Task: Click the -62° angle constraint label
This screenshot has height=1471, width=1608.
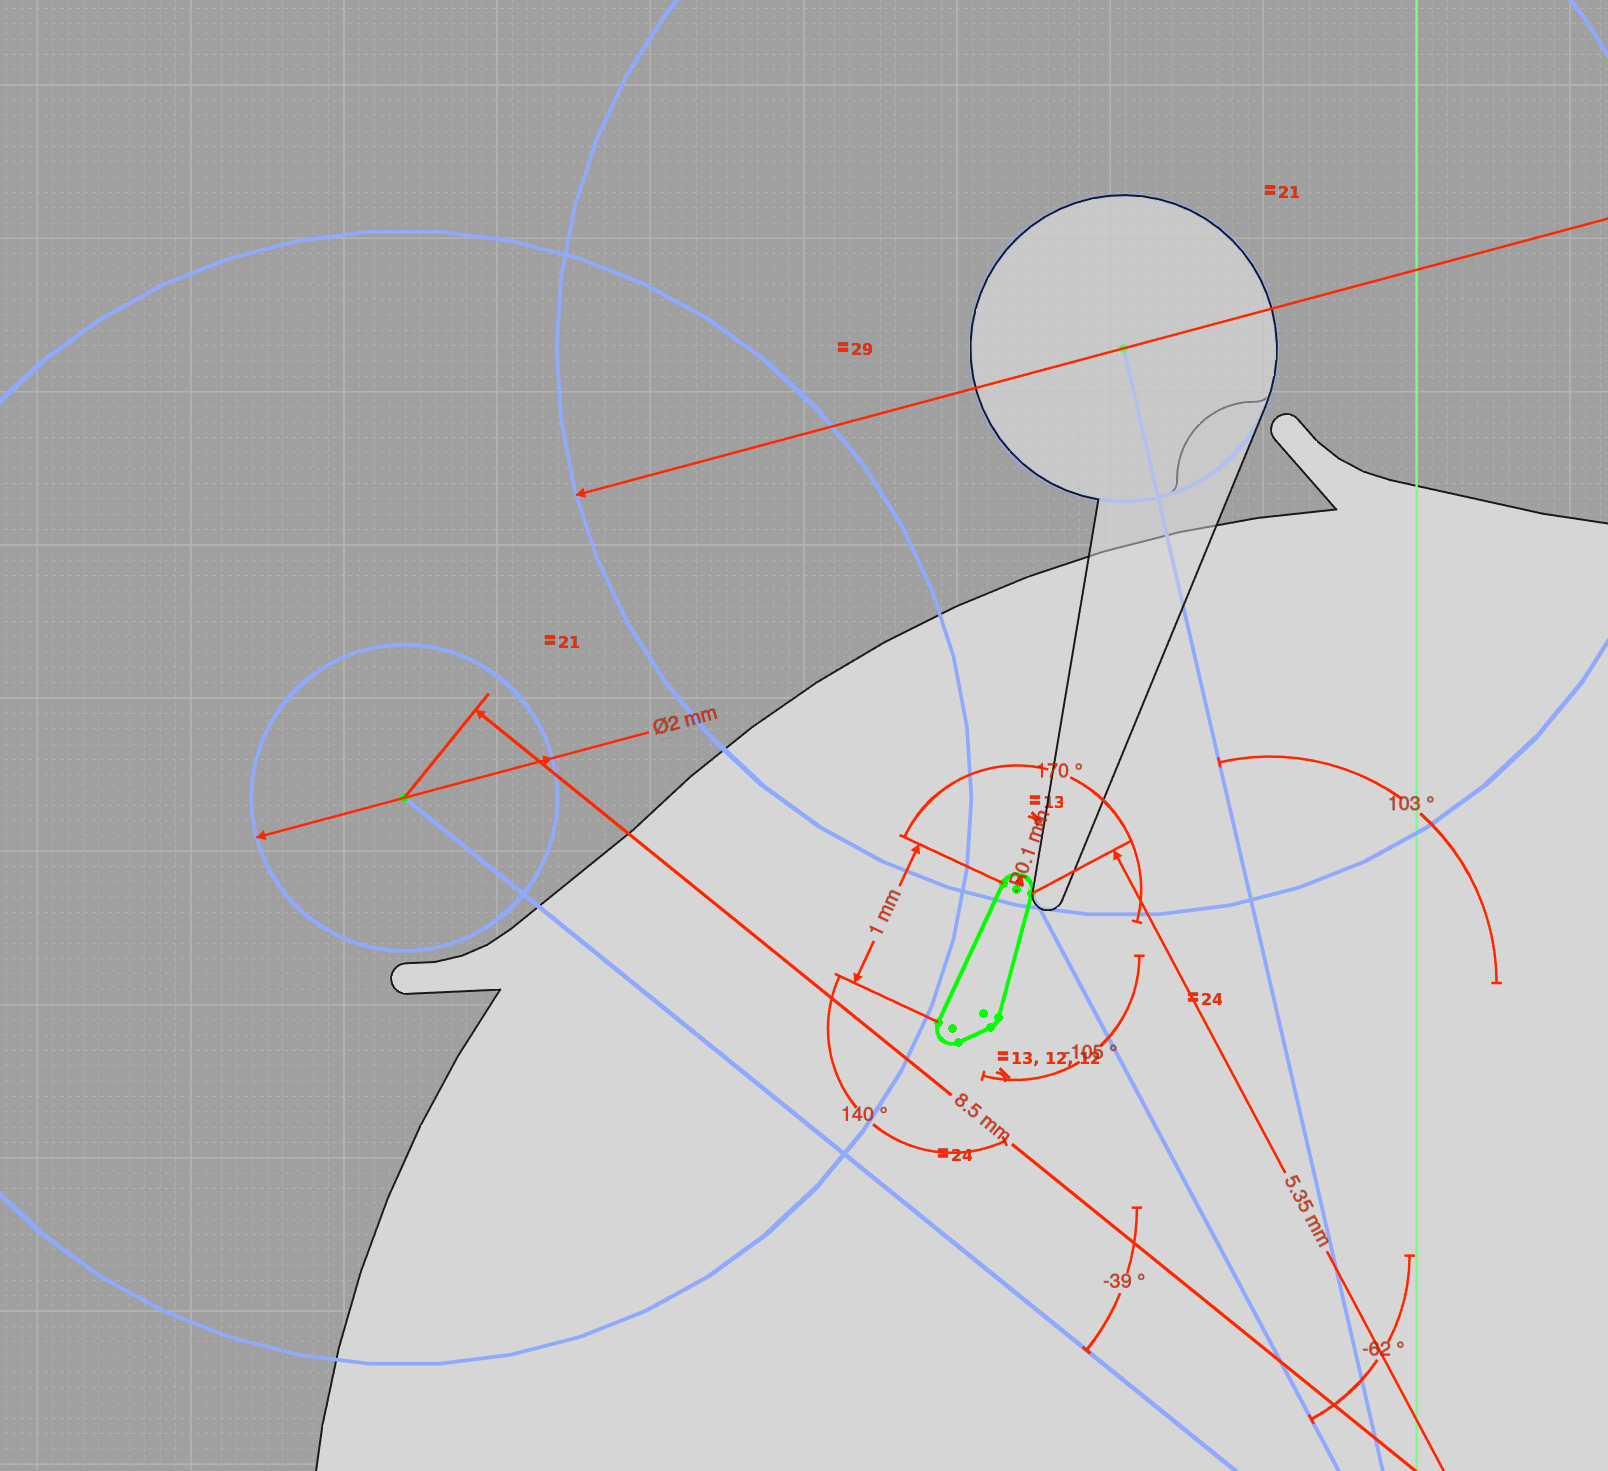Action: pyautogui.click(x=1382, y=1349)
